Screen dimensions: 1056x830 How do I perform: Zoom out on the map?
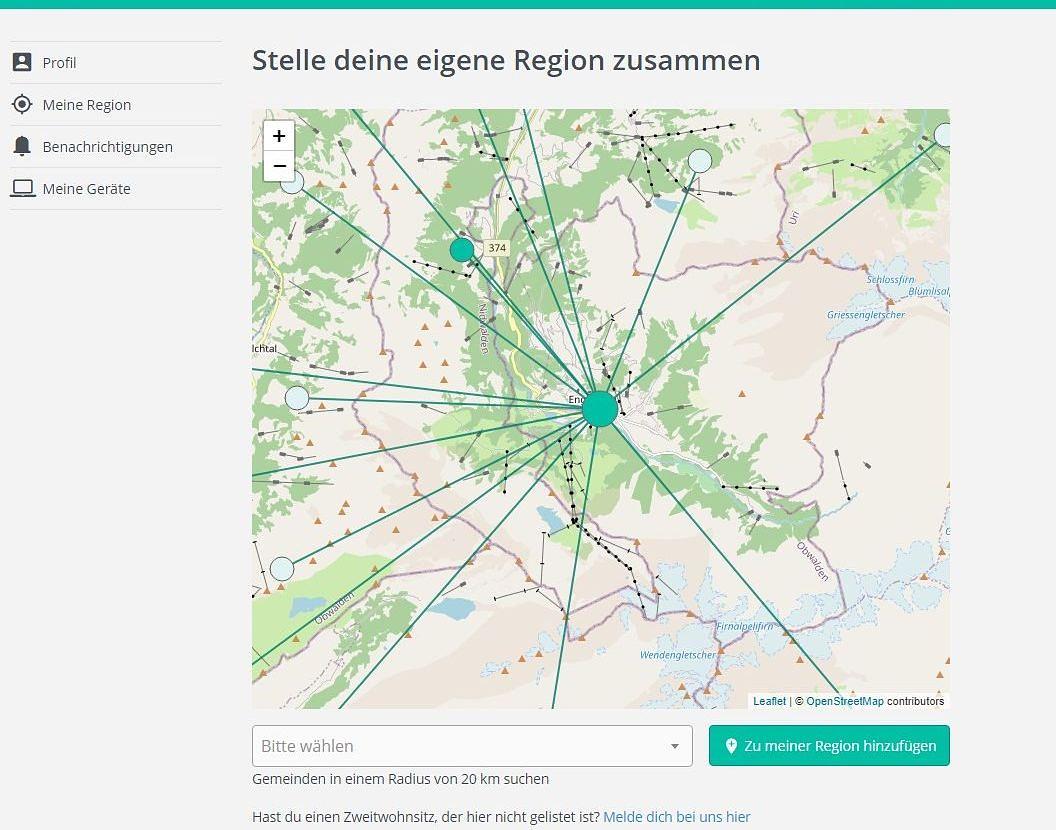click(279, 166)
